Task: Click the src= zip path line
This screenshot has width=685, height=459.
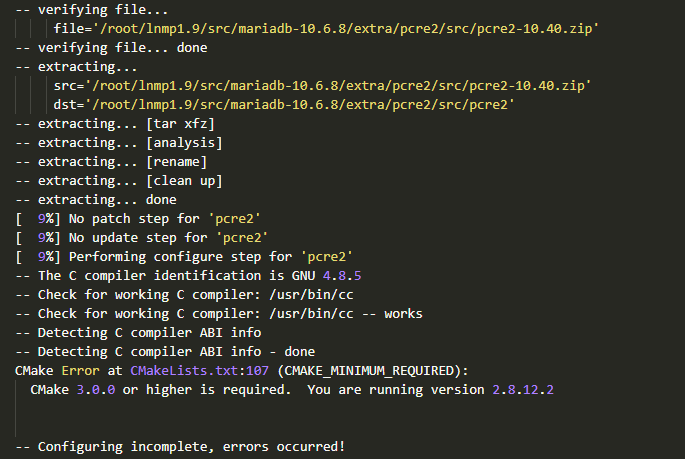Action: 322,87
